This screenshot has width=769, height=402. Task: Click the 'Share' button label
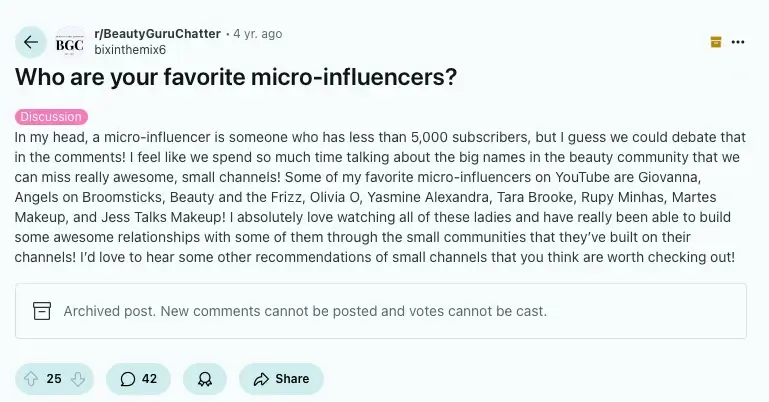292,379
